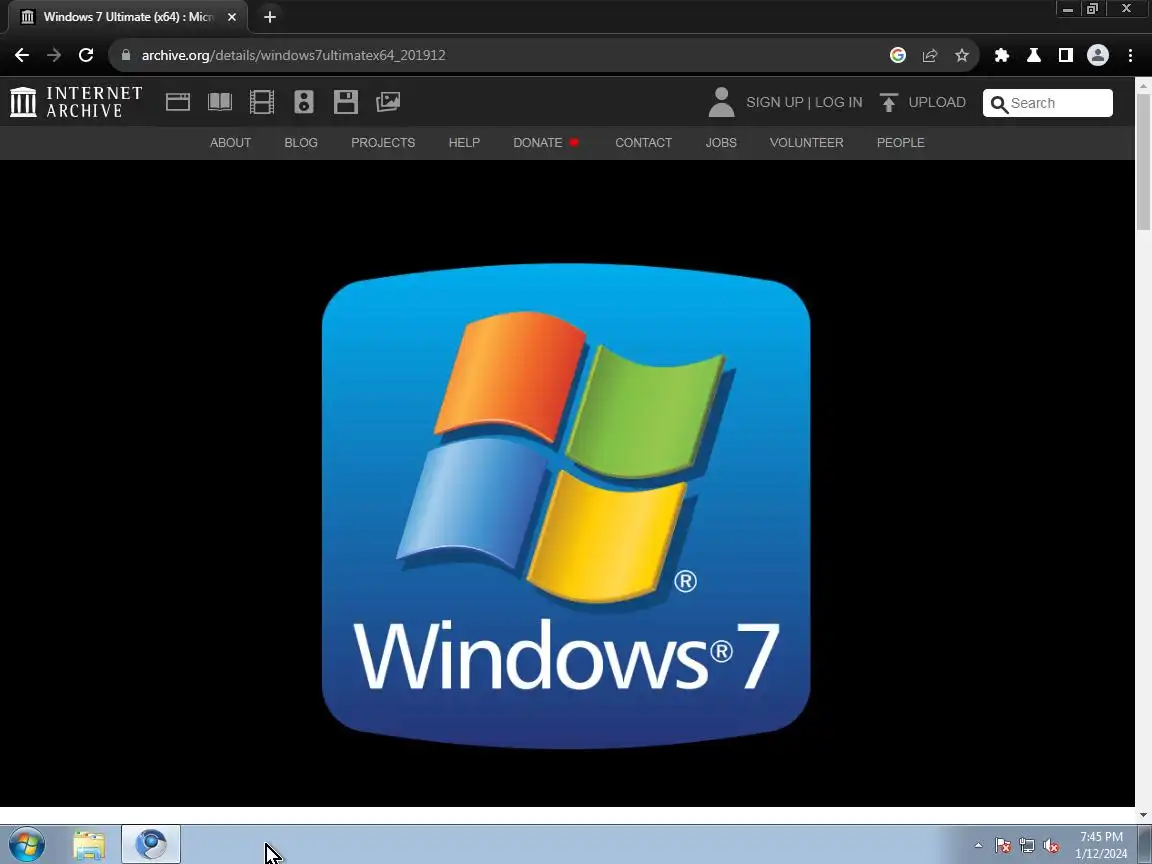Open the JOBS link
The height and width of the screenshot is (864, 1152).
tap(721, 143)
